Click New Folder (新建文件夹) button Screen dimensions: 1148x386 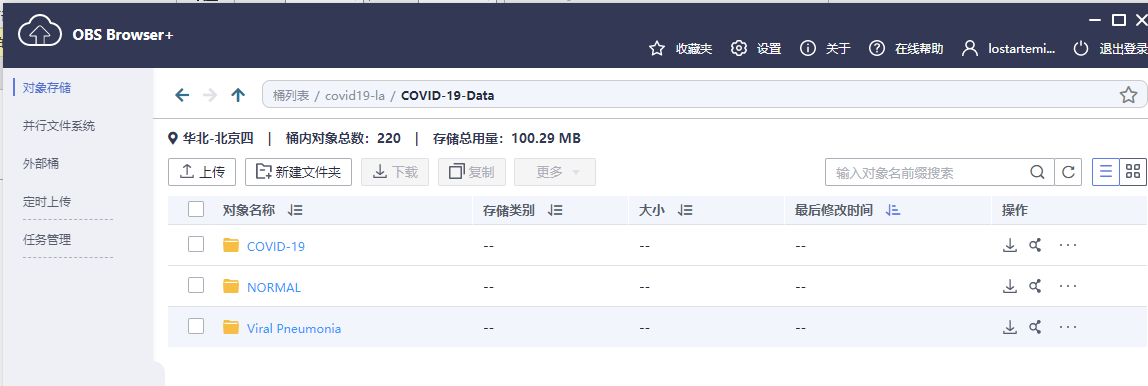point(298,172)
